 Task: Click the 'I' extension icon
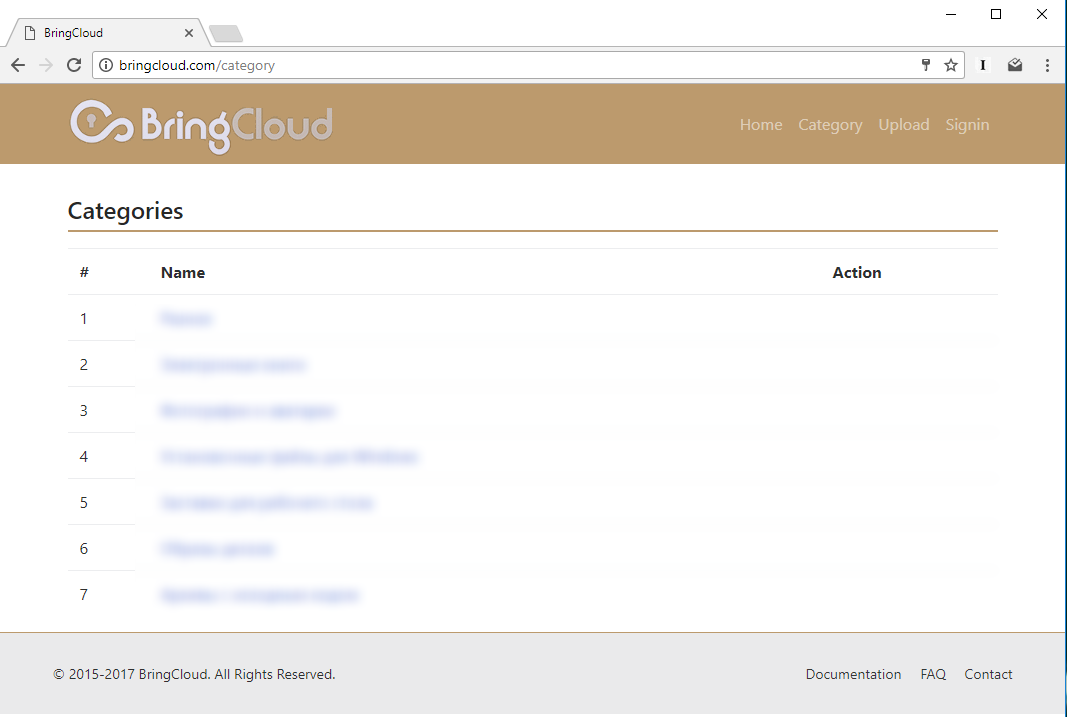[982, 64]
